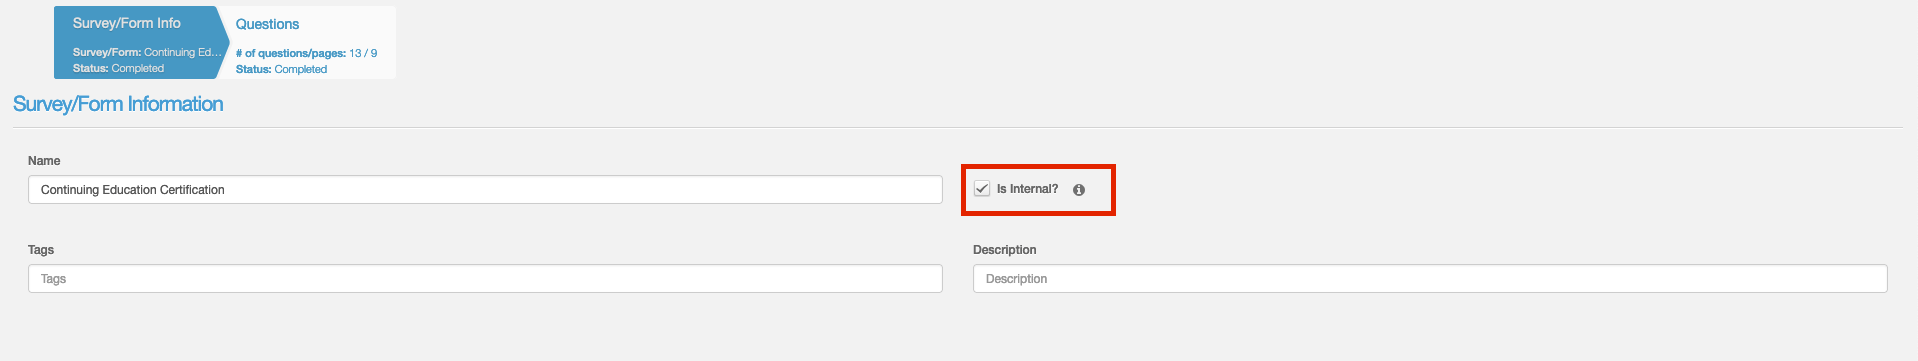Click the info icon beside Is Internal
Viewport: 1918px width, 361px height.
coord(1079,190)
